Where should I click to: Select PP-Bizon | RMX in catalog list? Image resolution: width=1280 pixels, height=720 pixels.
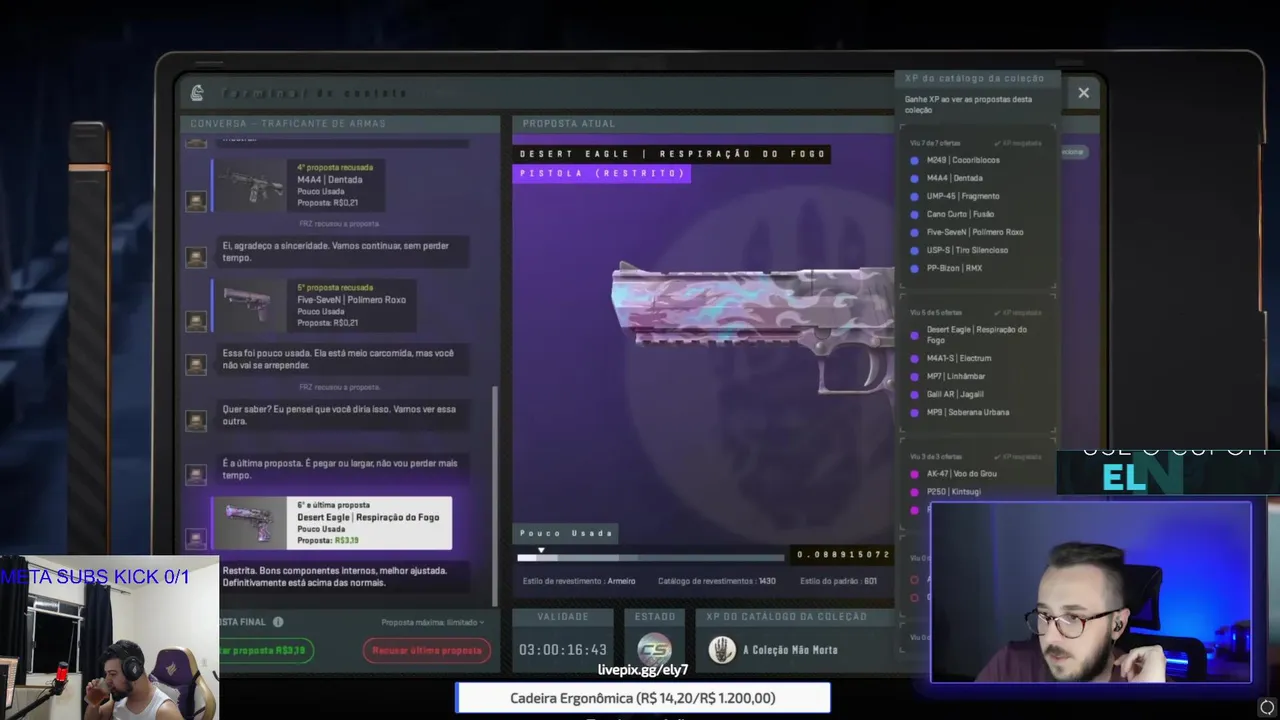[x=946, y=268]
